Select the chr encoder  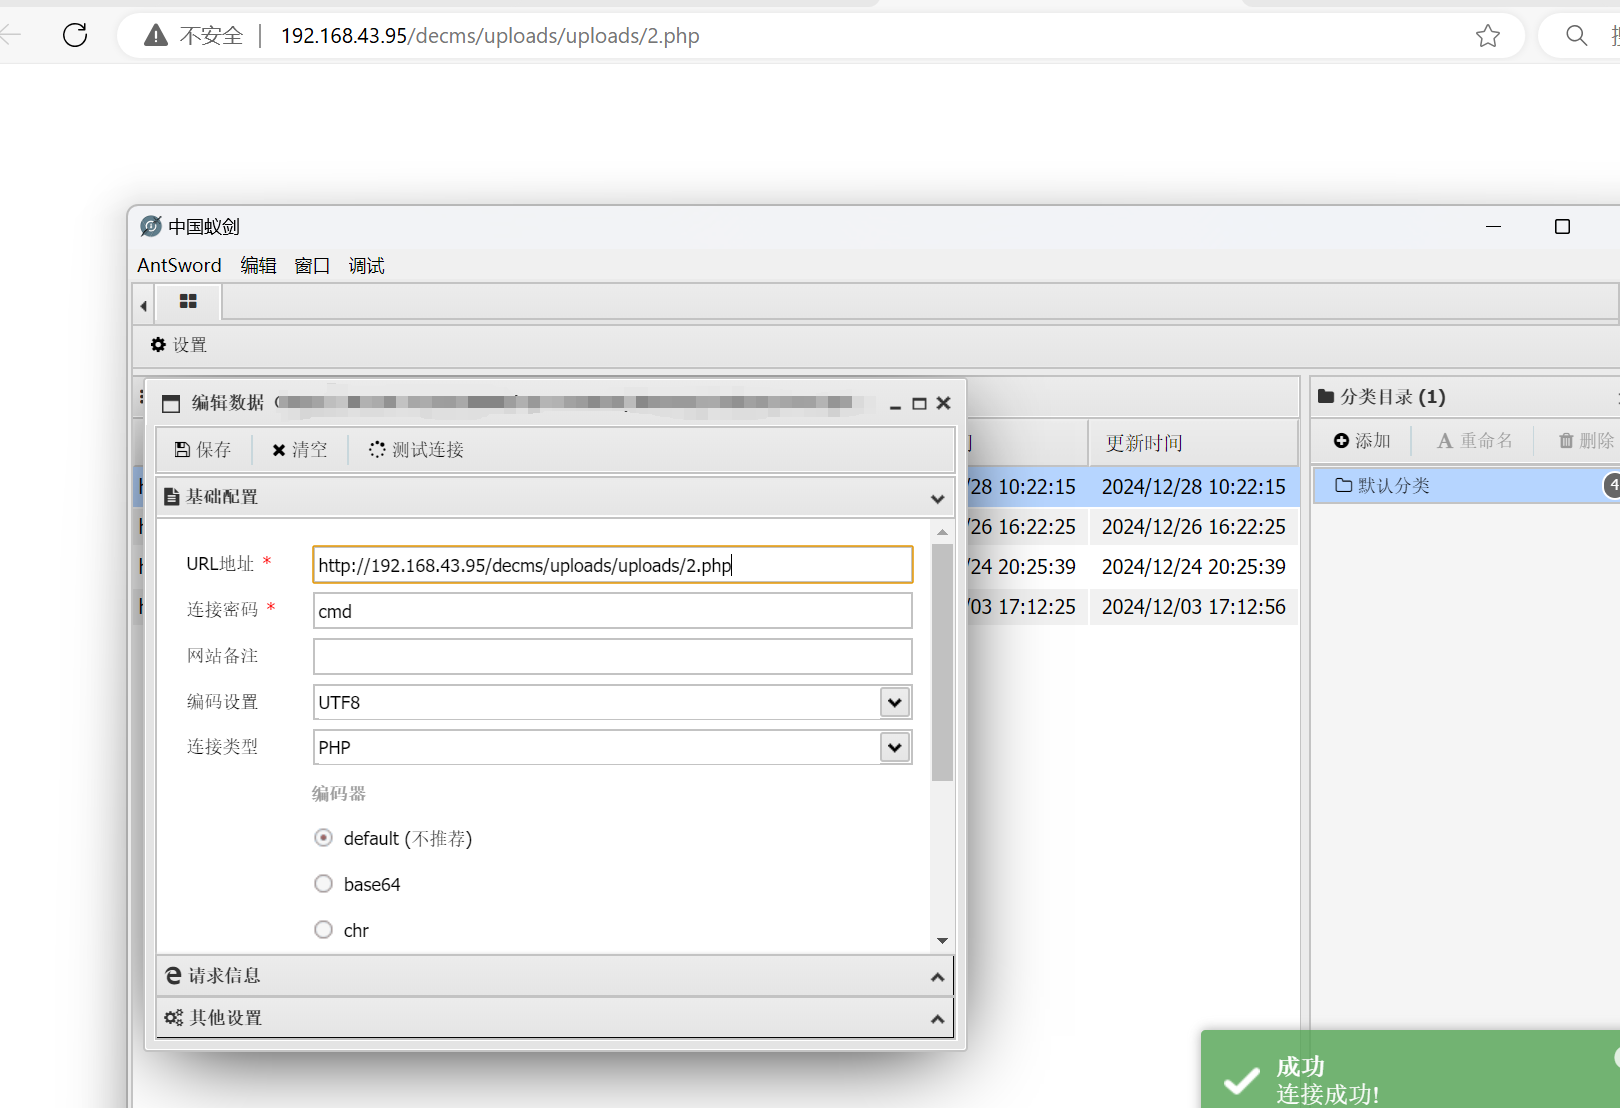[323, 930]
